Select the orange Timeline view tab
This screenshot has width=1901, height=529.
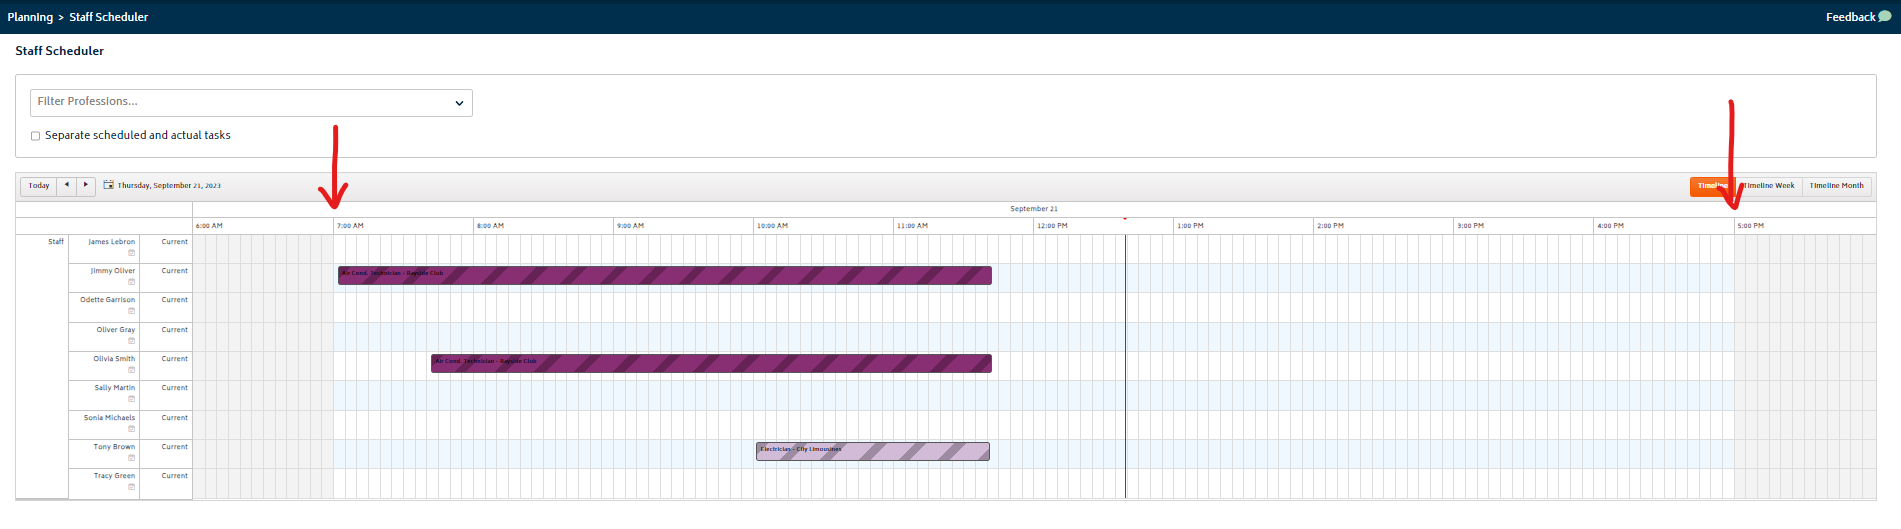coord(1713,186)
